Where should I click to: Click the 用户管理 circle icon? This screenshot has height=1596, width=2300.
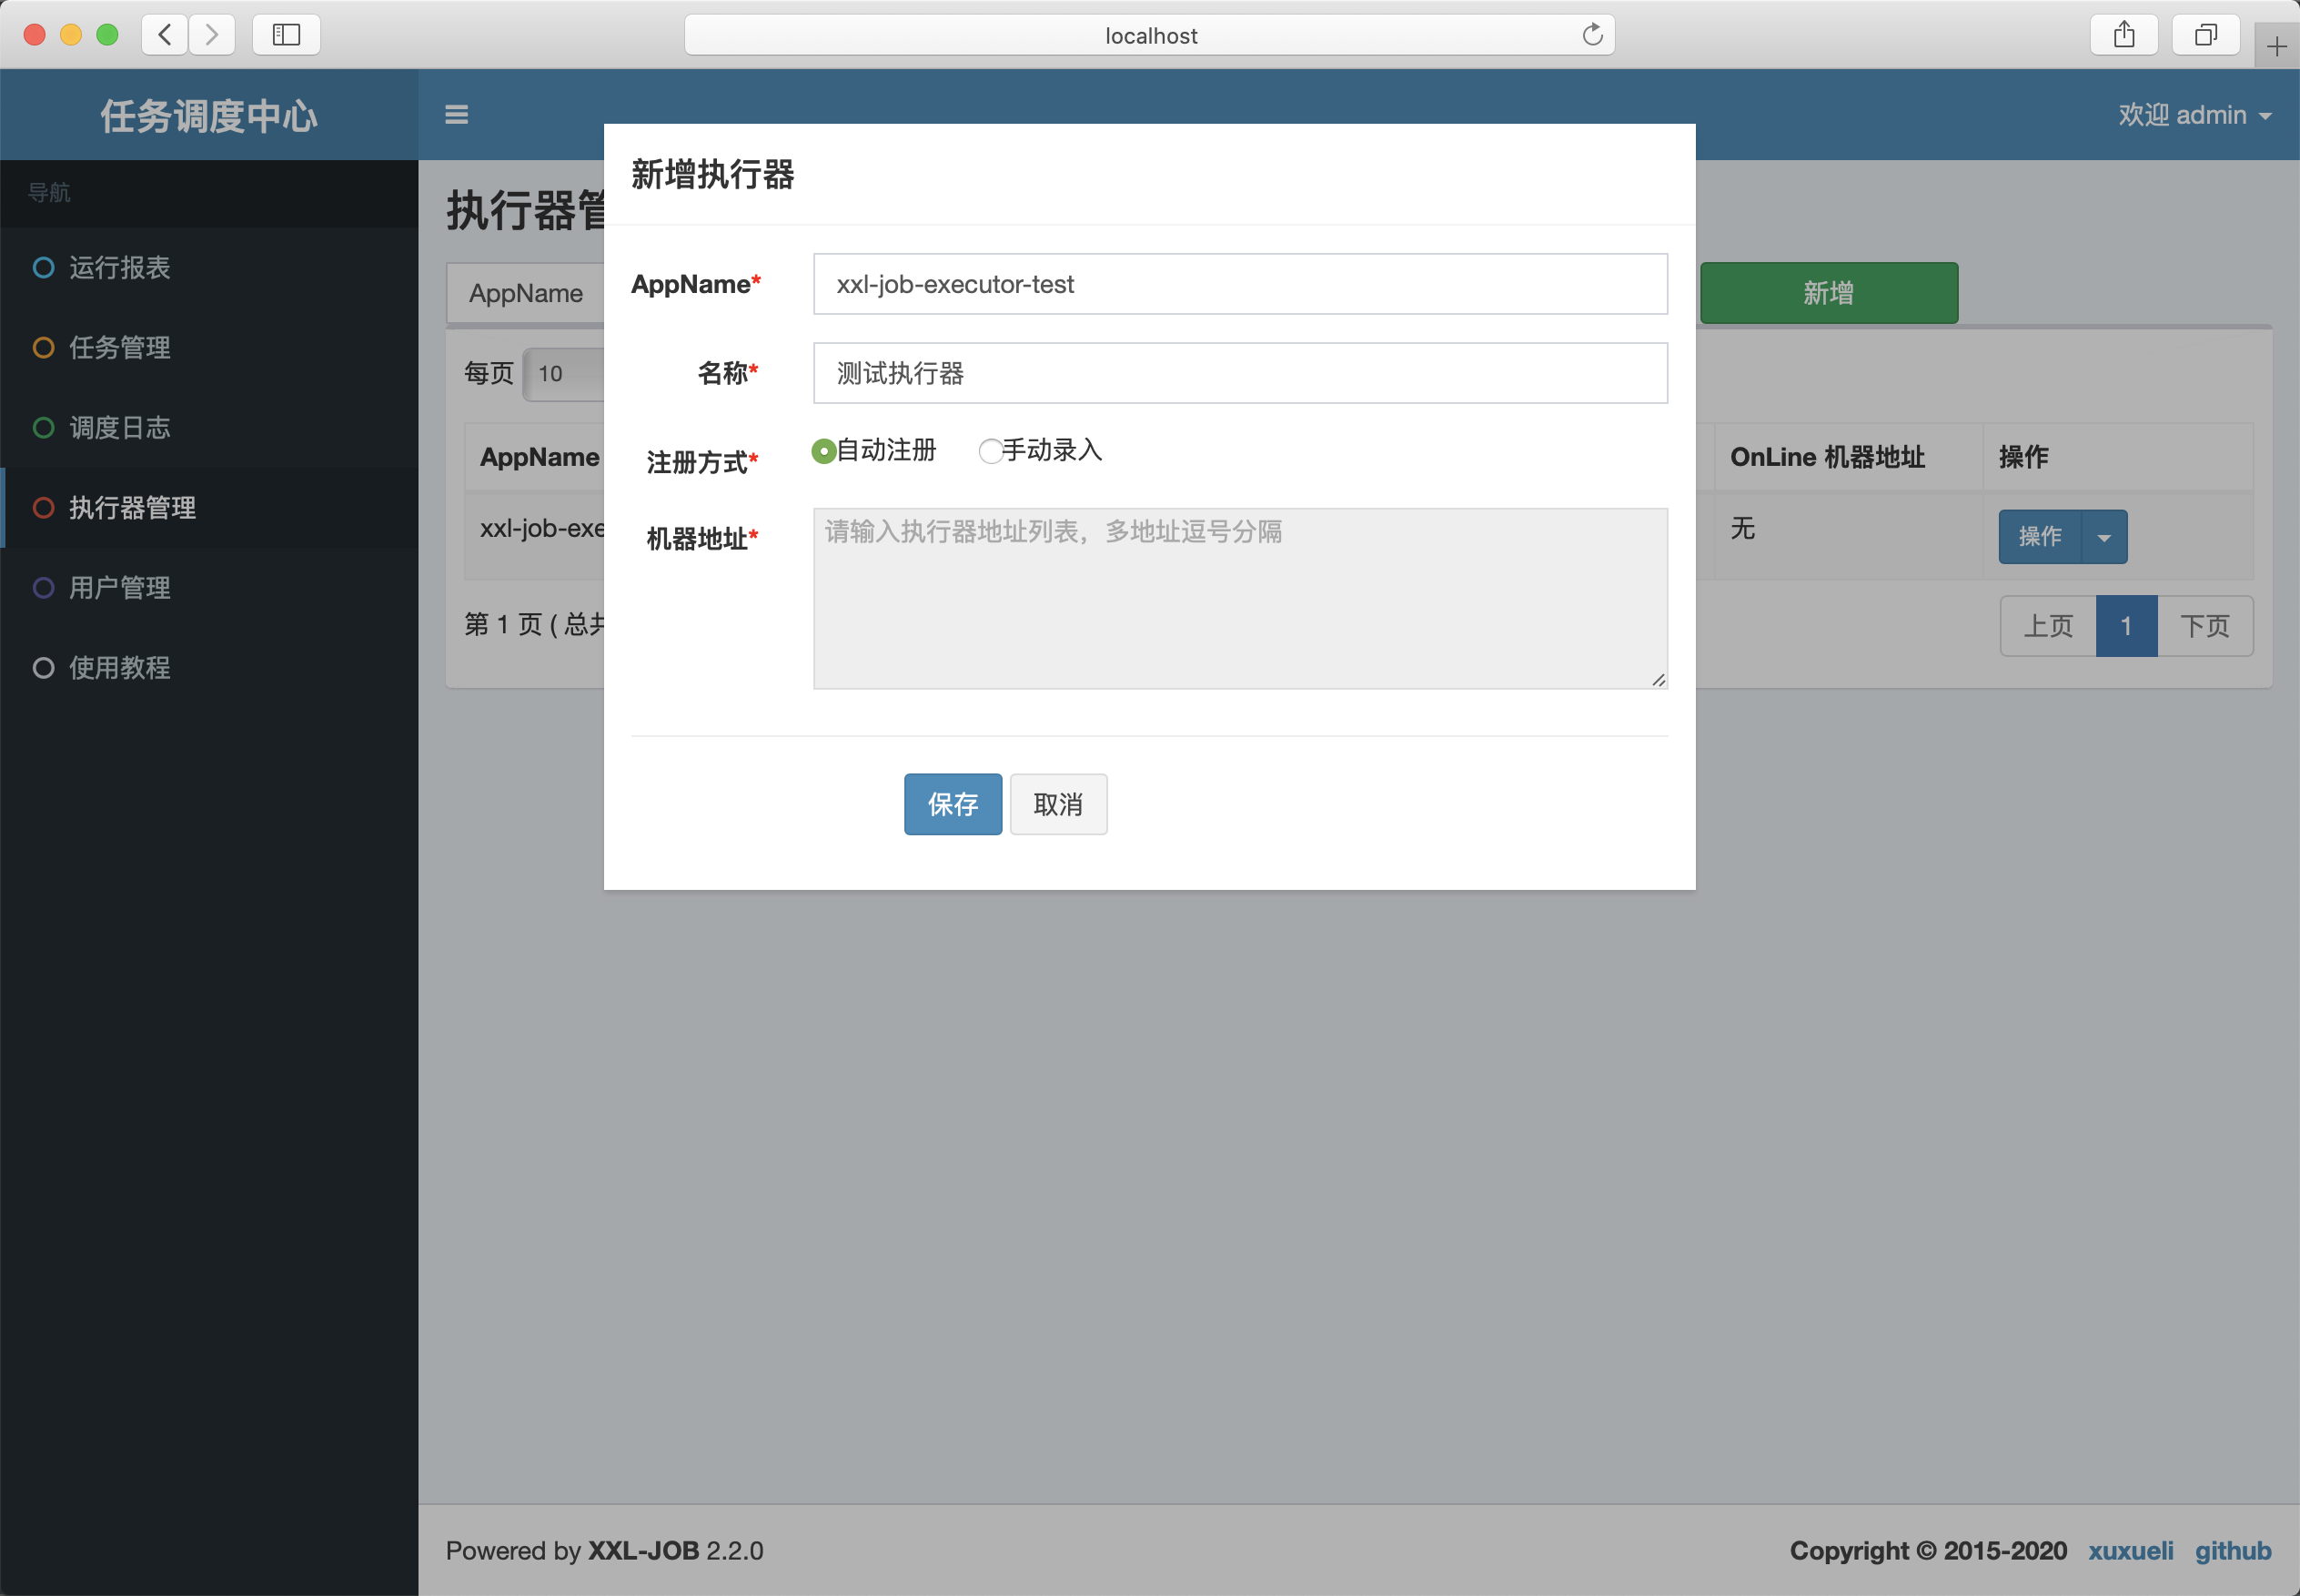[x=43, y=587]
